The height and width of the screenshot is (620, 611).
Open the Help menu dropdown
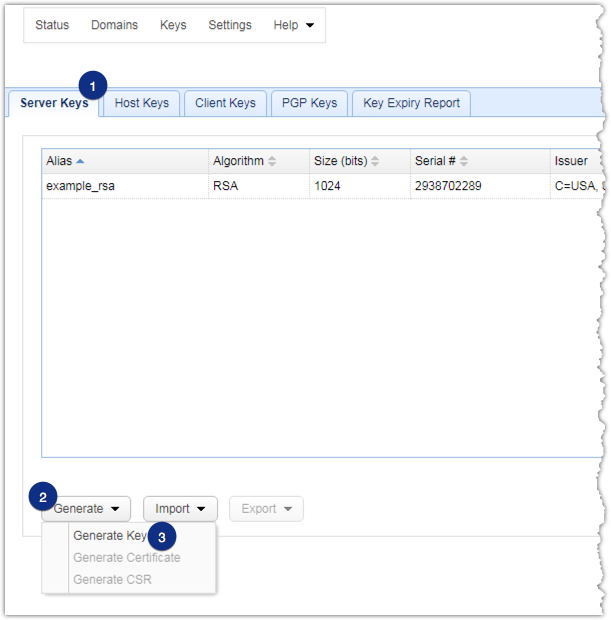click(x=293, y=25)
